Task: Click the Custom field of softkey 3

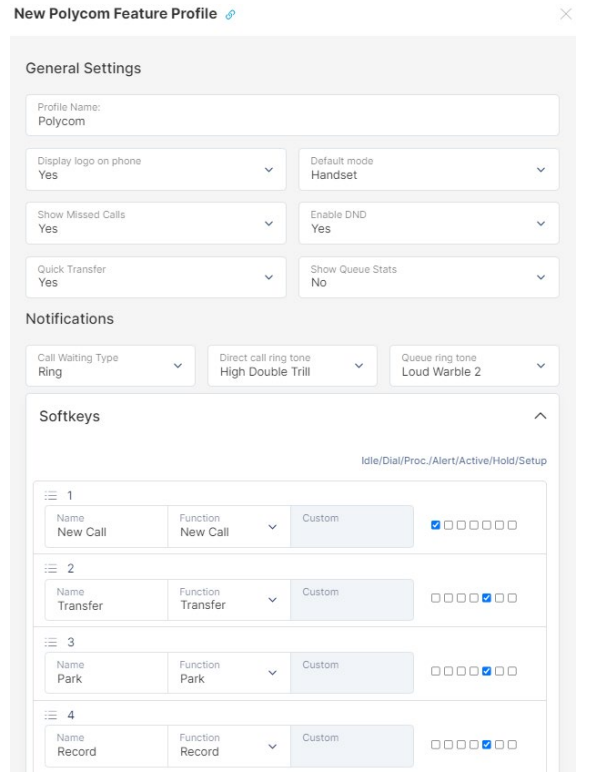Action: pyautogui.click(x=352, y=673)
